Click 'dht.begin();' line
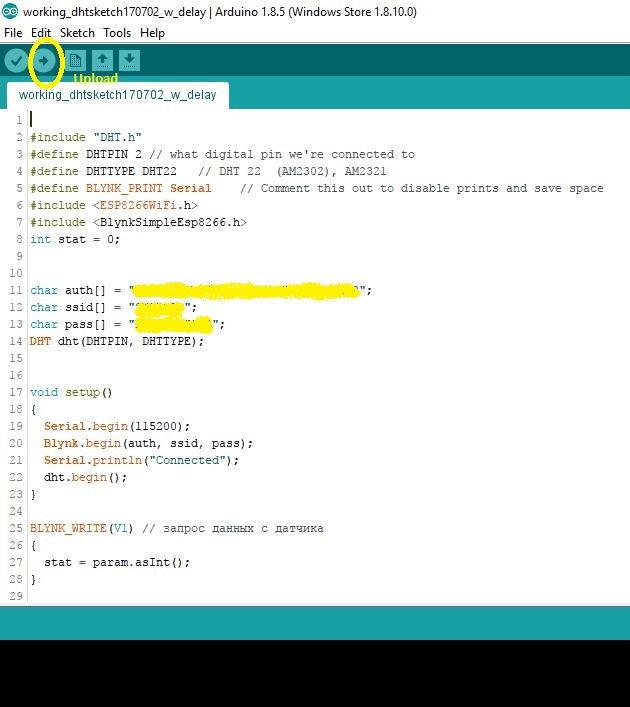This screenshot has height=707, width=630. [85, 477]
